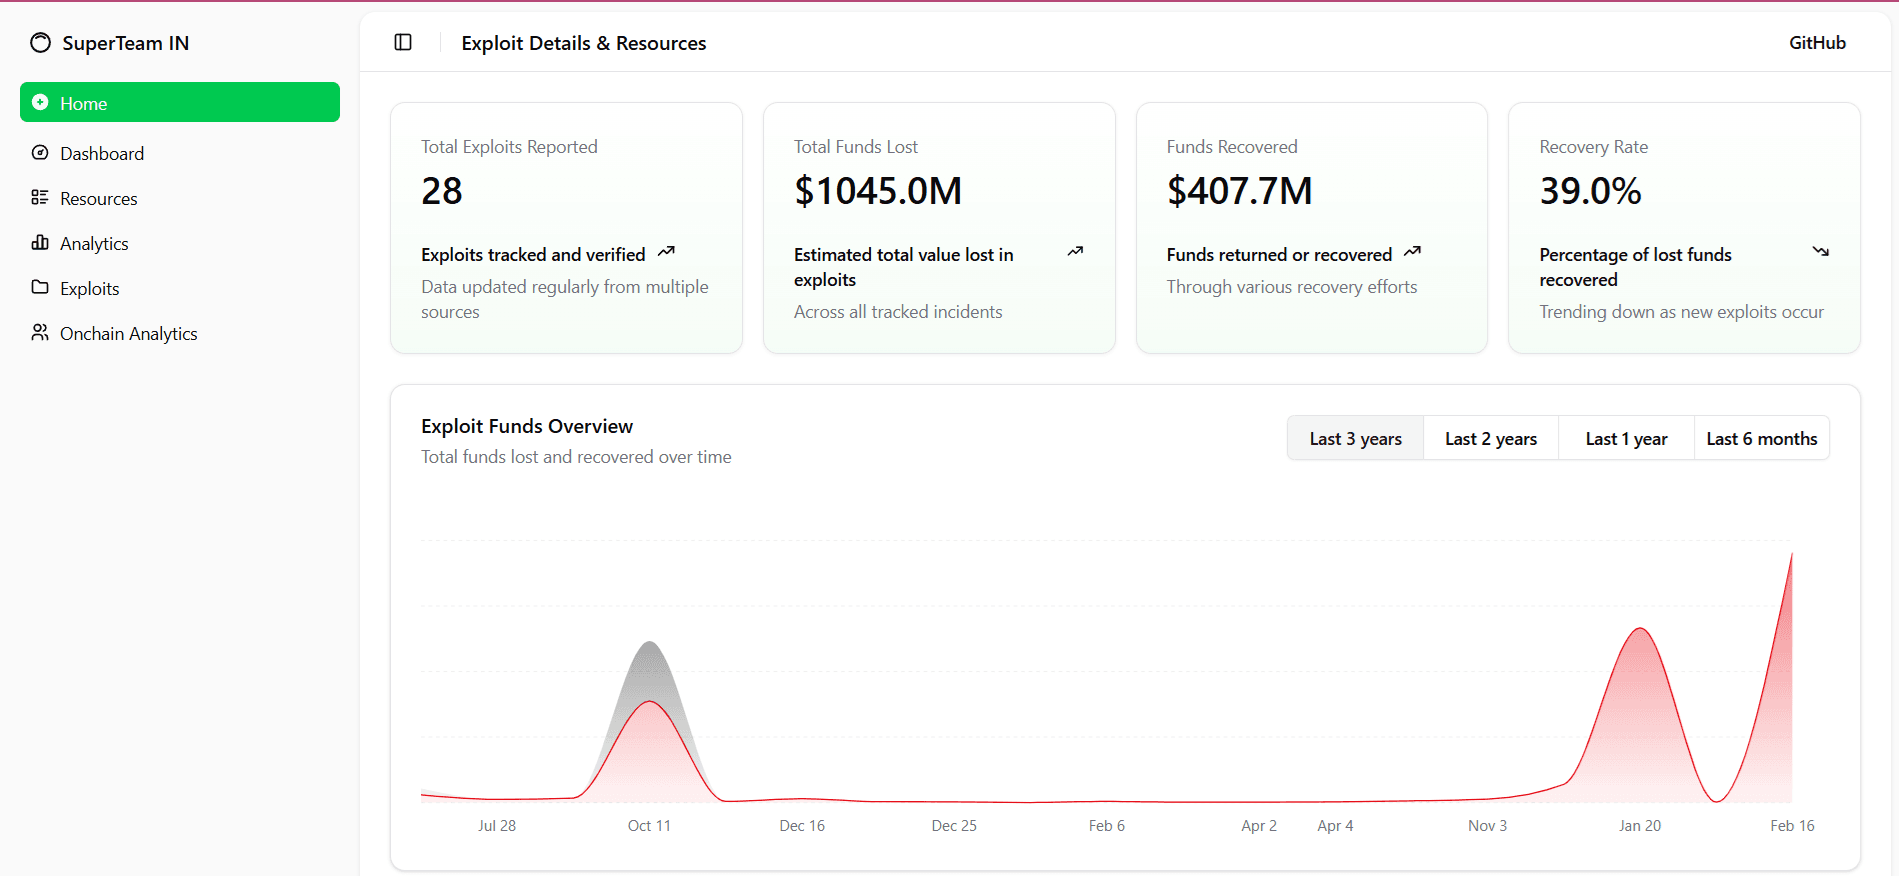Click the Total Exploits Reported label
The width and height of the screenshot is (1899, 876).
click(x=509, y=147)
